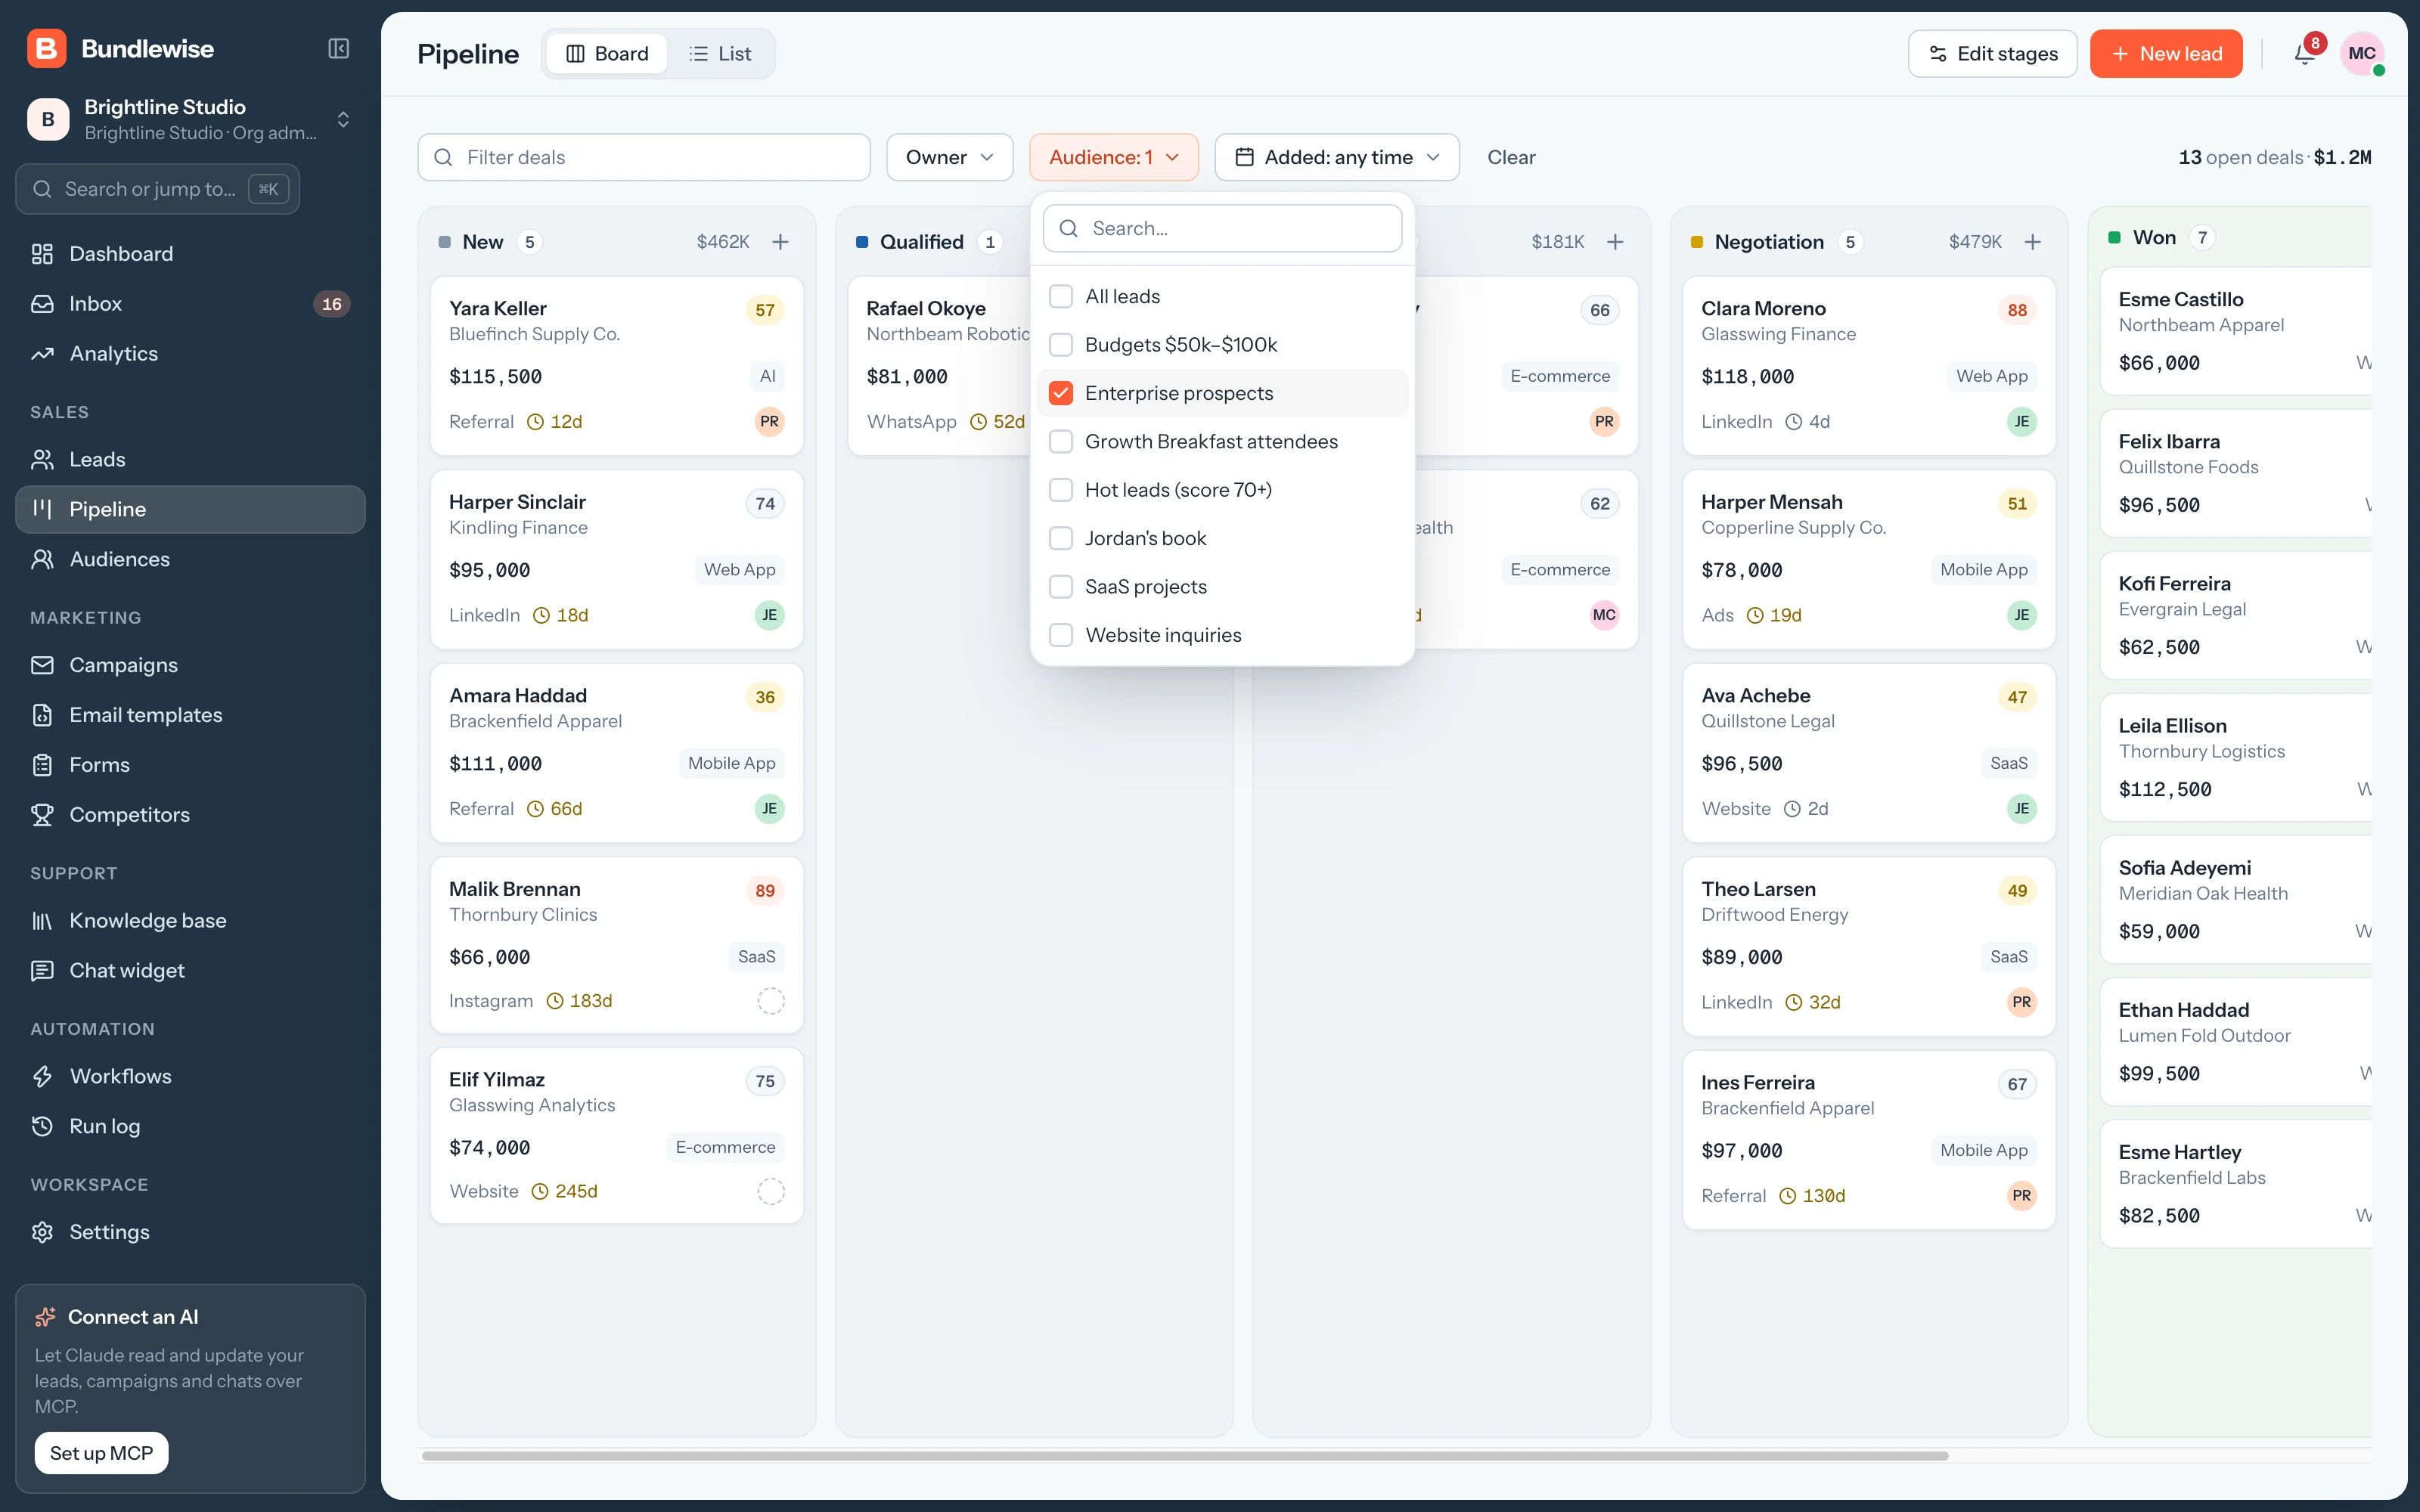Click the Edit stages button
2420x1512 pixels.
pyautogui.click(x=1992, y=54)
